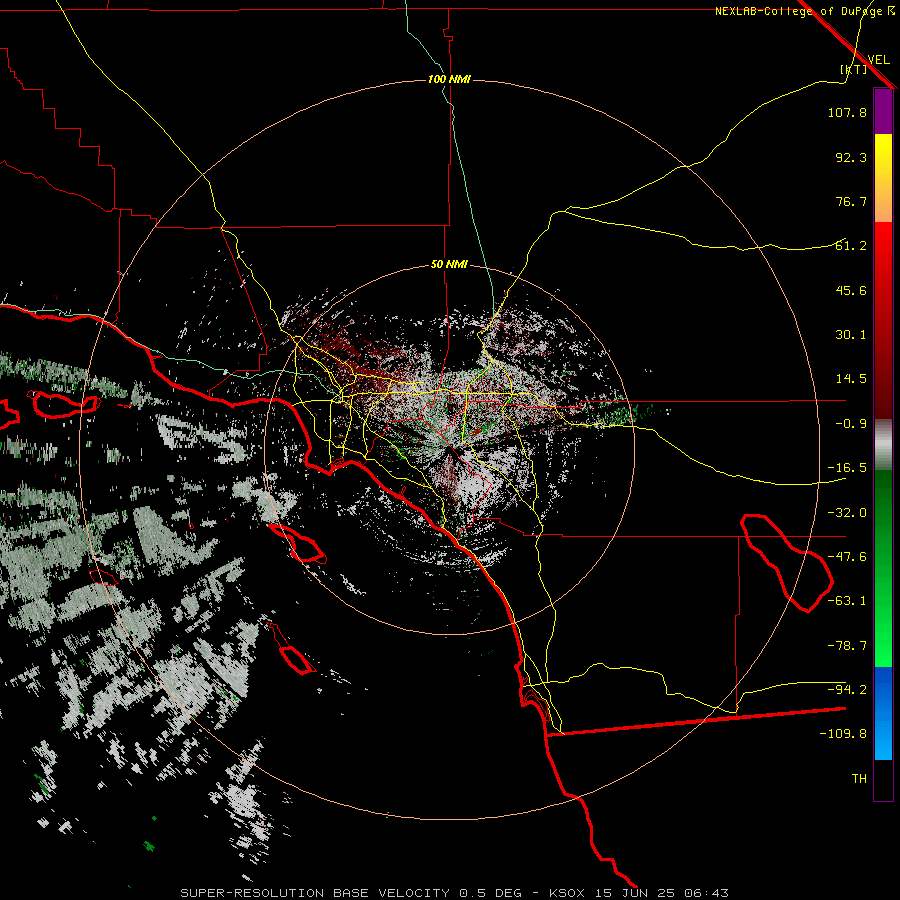Select the -63.1 legend value
The height and width of the screenshot is (900, 900).
[847, 601]
